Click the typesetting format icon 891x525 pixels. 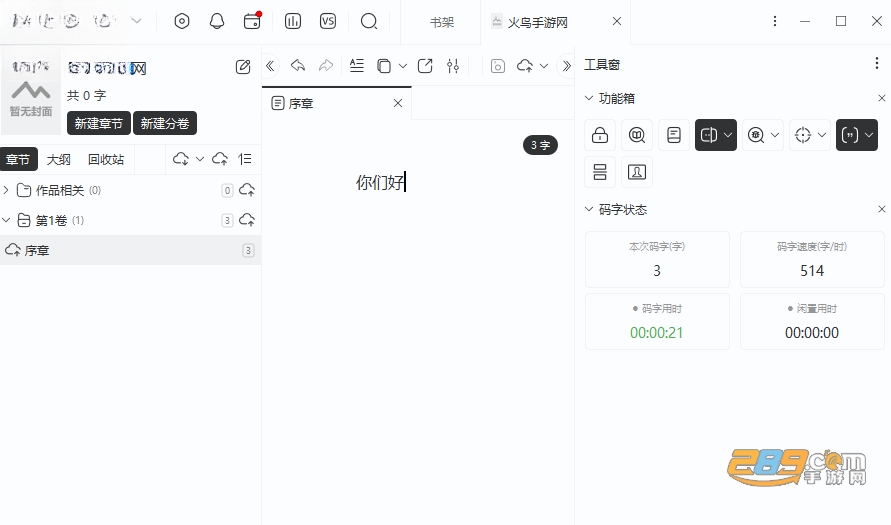356,66
